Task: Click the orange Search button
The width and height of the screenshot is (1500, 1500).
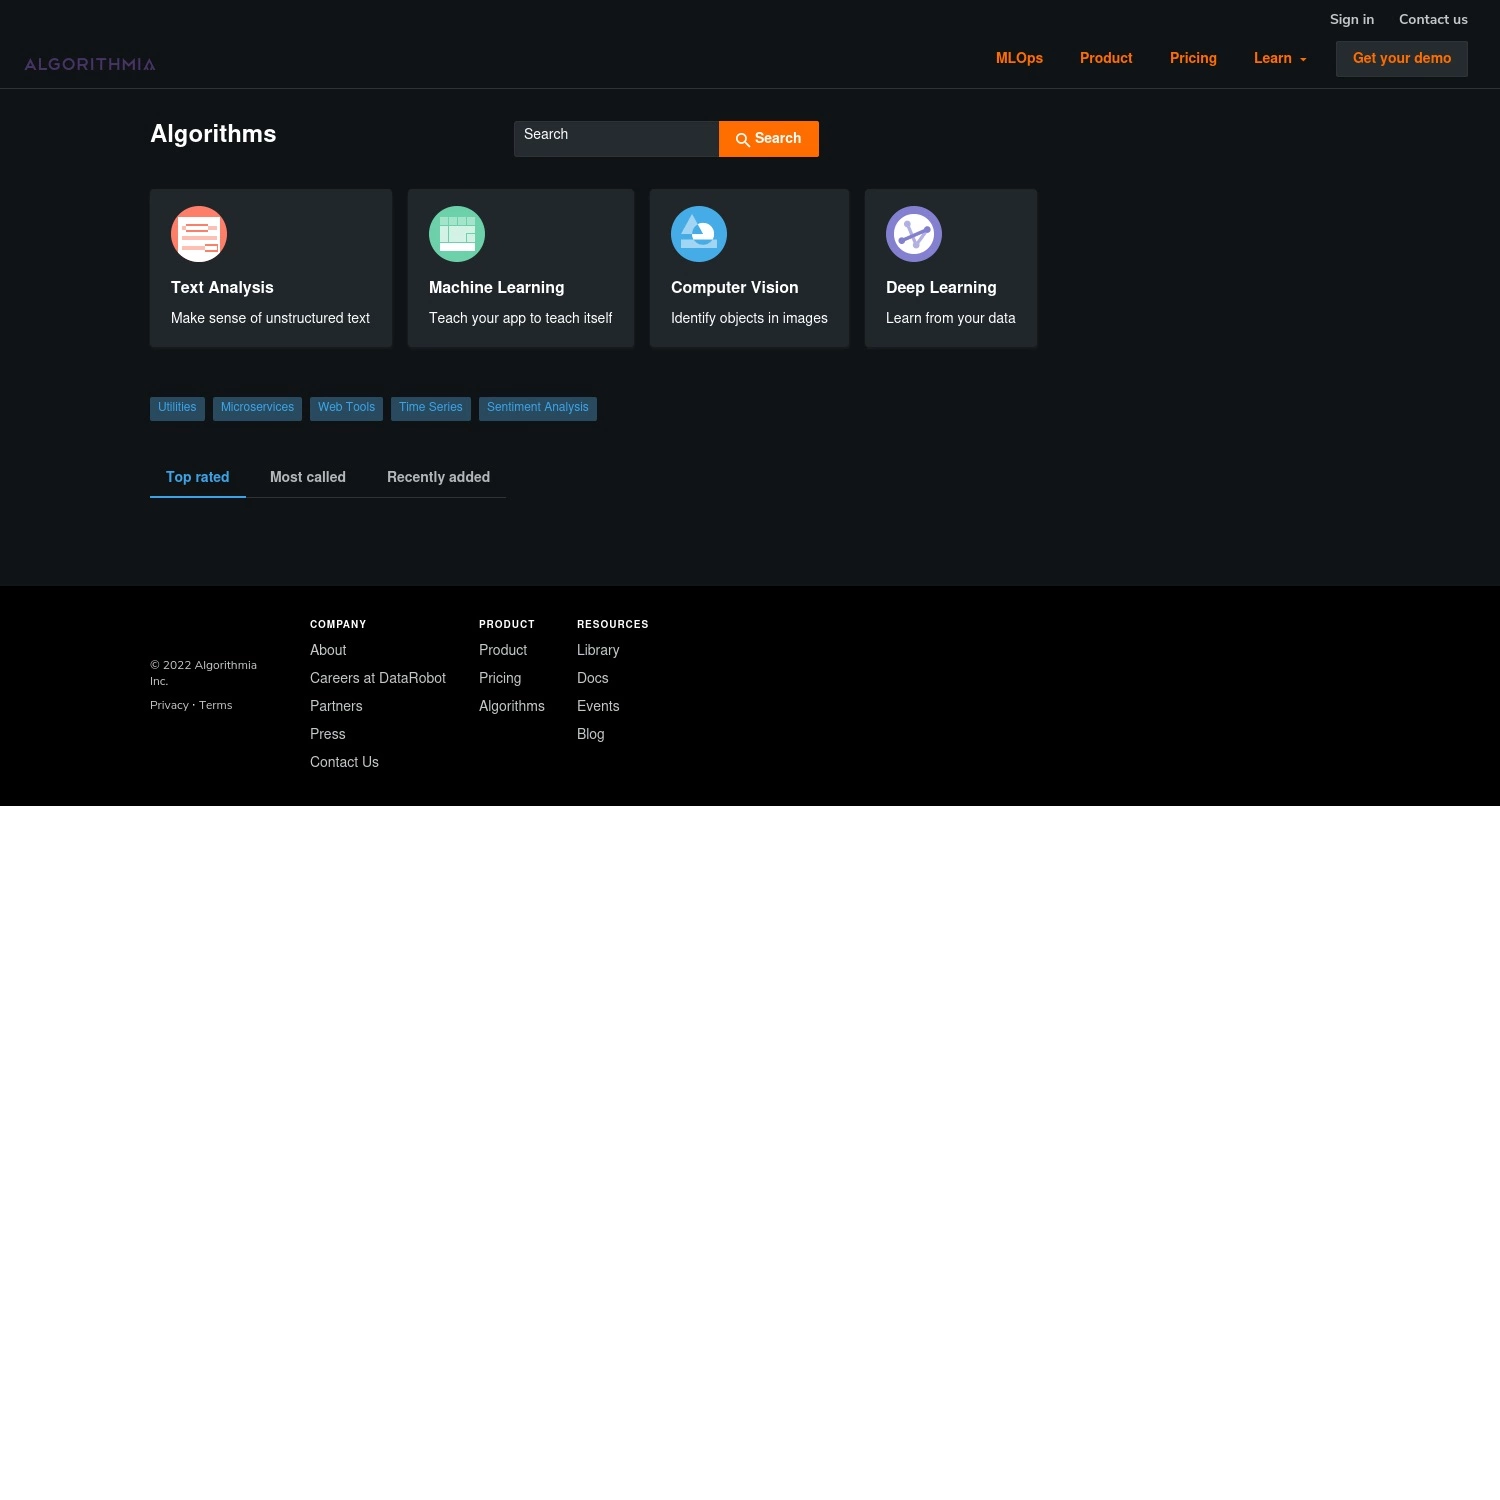Action: pos(769,139)
